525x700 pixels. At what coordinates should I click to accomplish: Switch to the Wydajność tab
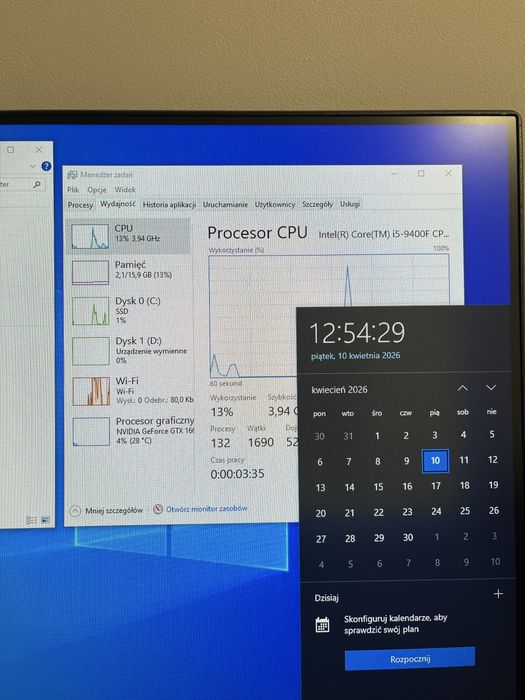117,204
